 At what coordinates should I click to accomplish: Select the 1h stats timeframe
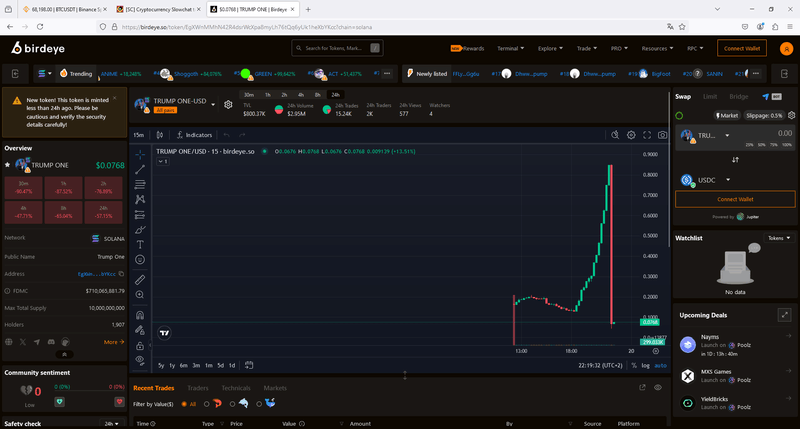(x=267, y=95)
